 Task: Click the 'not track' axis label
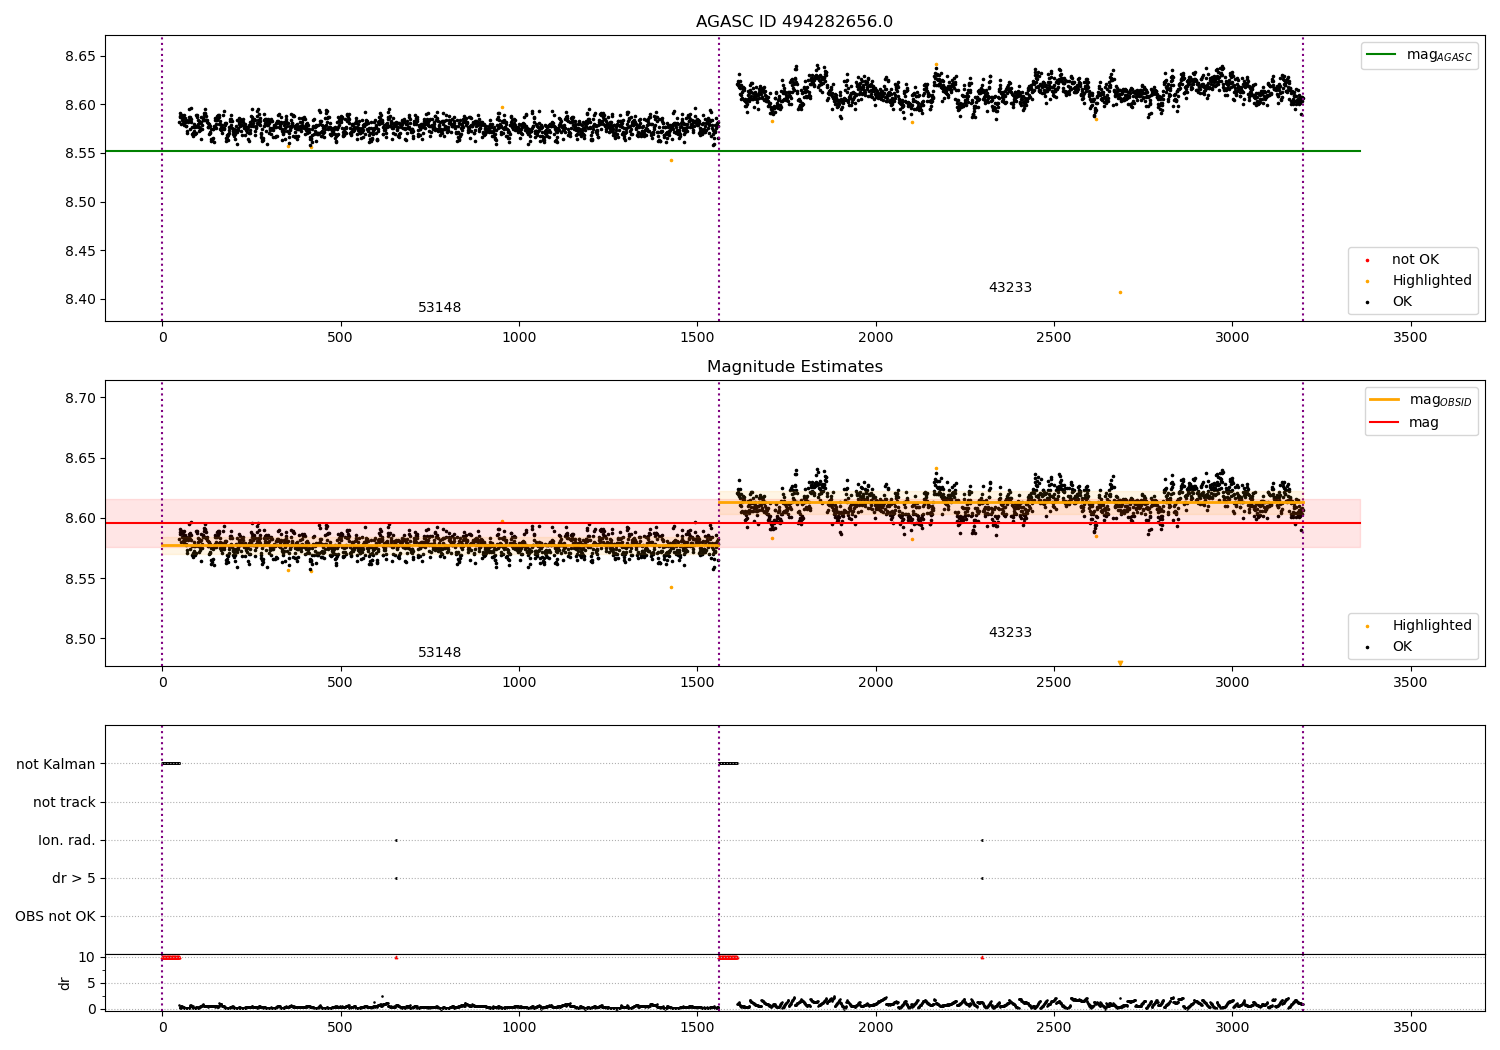[x=64, y=803]
